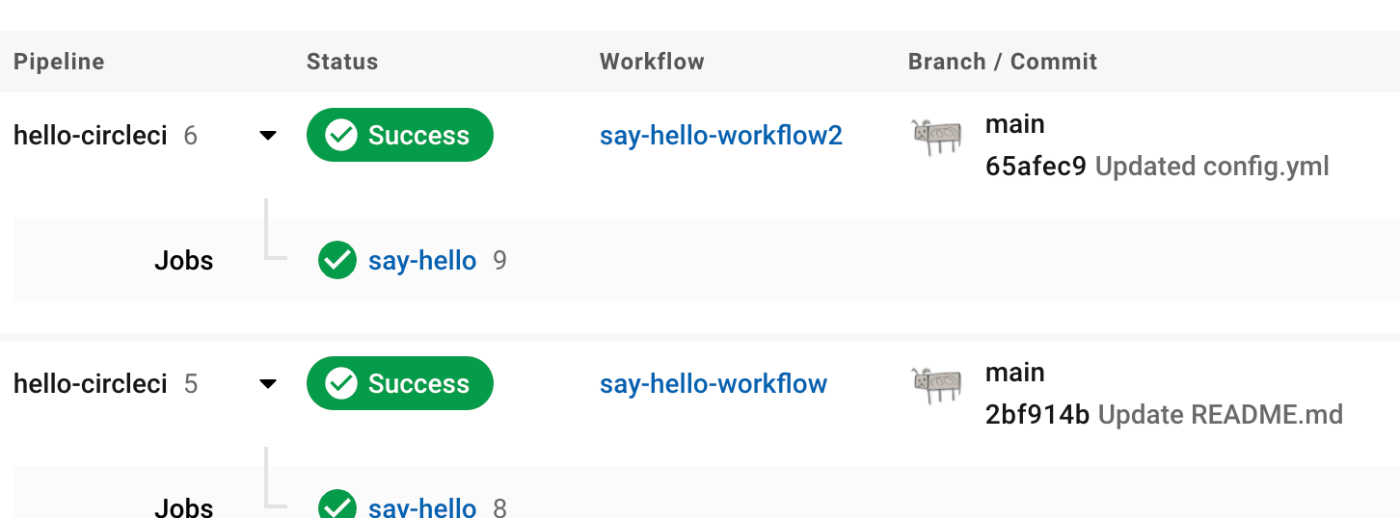Click the green check icon beside say-hello 9
The image size is (1400, 518).
[337, 260]
